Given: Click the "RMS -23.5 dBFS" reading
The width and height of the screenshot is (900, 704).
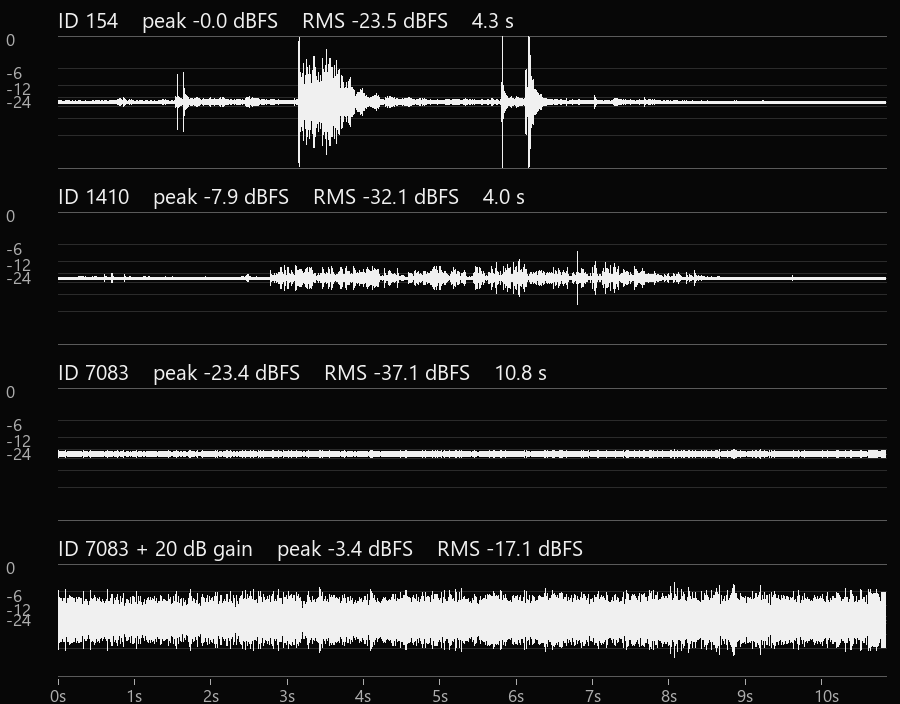Looking at the screenshot, I should tap(375, 21).
